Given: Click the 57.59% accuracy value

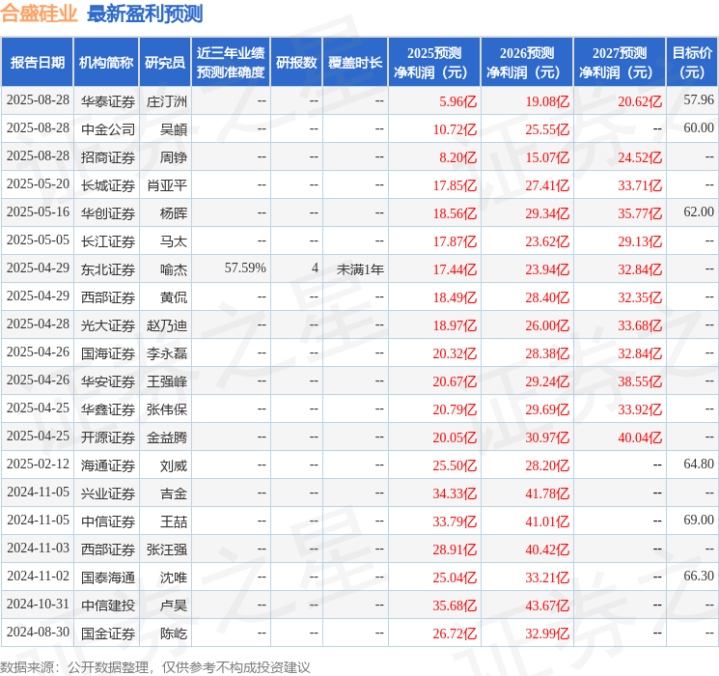Looking at the screenshot, I should pos(245,268).
